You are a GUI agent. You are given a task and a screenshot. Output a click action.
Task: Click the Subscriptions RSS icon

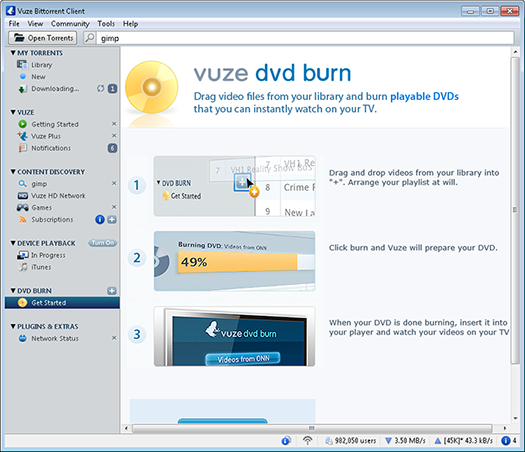point(23,219)
